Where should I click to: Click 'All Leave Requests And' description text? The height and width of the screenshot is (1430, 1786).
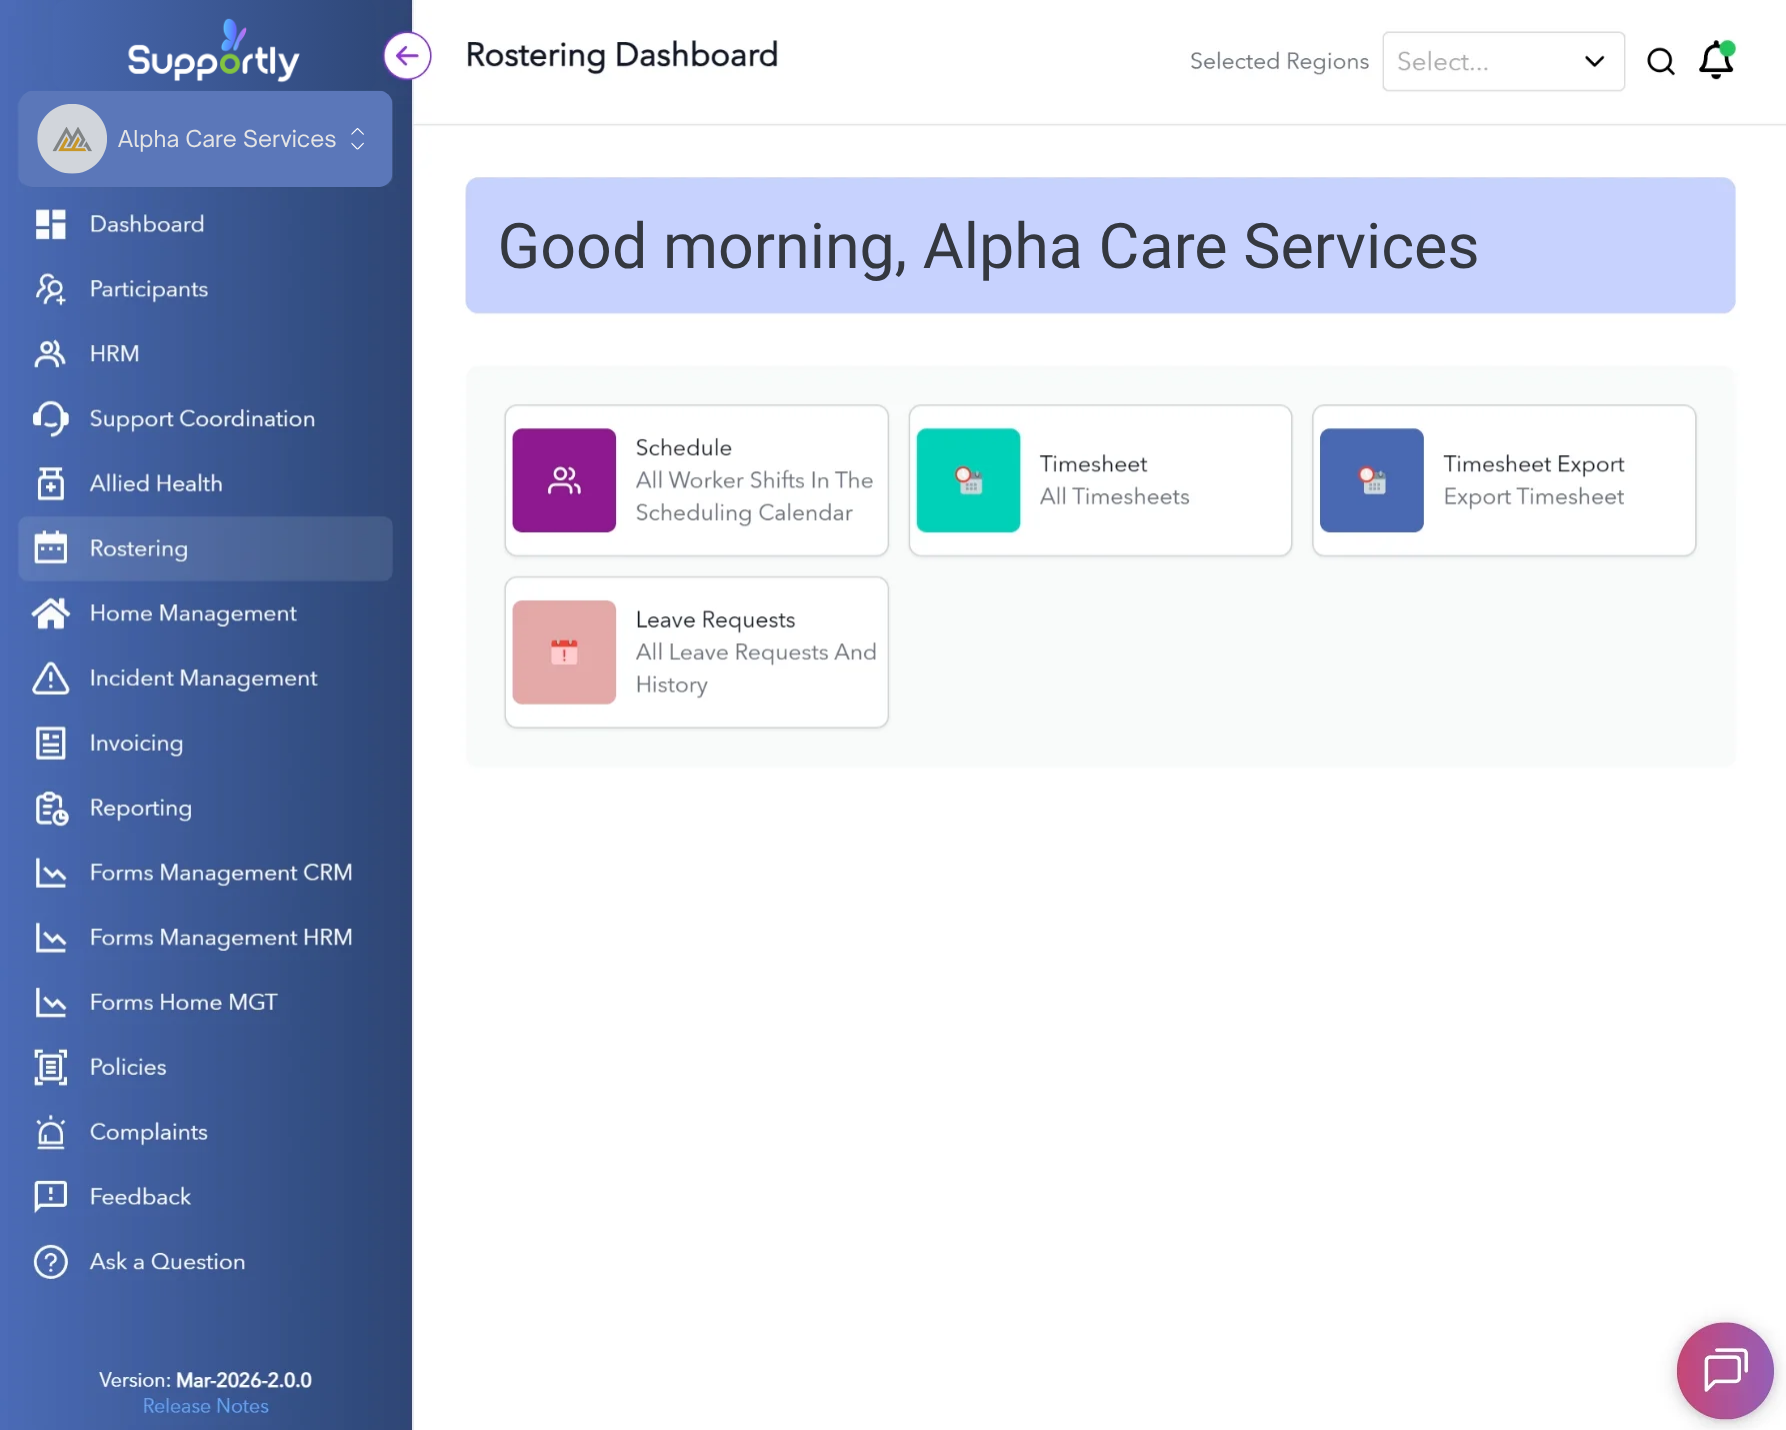tap(756, 652)
